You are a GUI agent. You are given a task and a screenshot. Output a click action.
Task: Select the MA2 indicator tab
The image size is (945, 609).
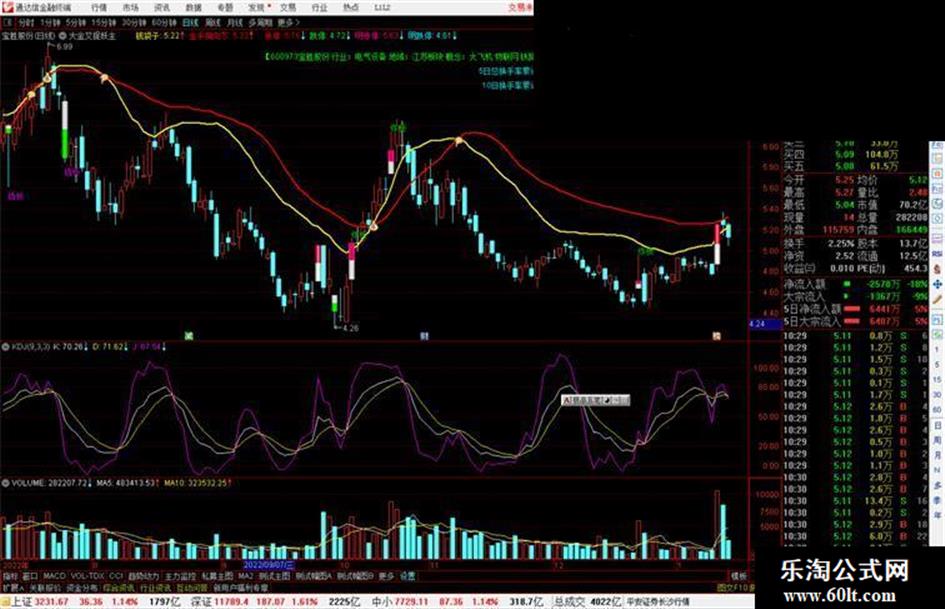point(245,576)
